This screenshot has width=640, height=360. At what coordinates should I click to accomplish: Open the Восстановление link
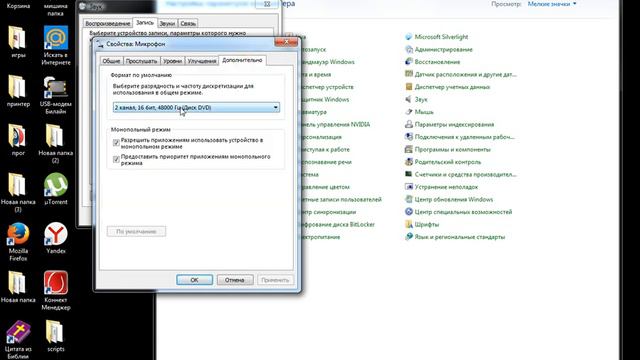click(x=437, y=62)
